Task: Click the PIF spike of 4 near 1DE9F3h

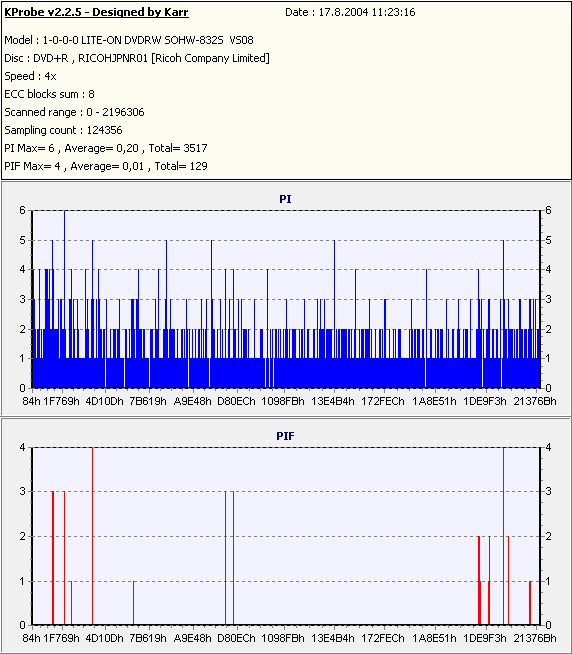Action: pos(504,536)
